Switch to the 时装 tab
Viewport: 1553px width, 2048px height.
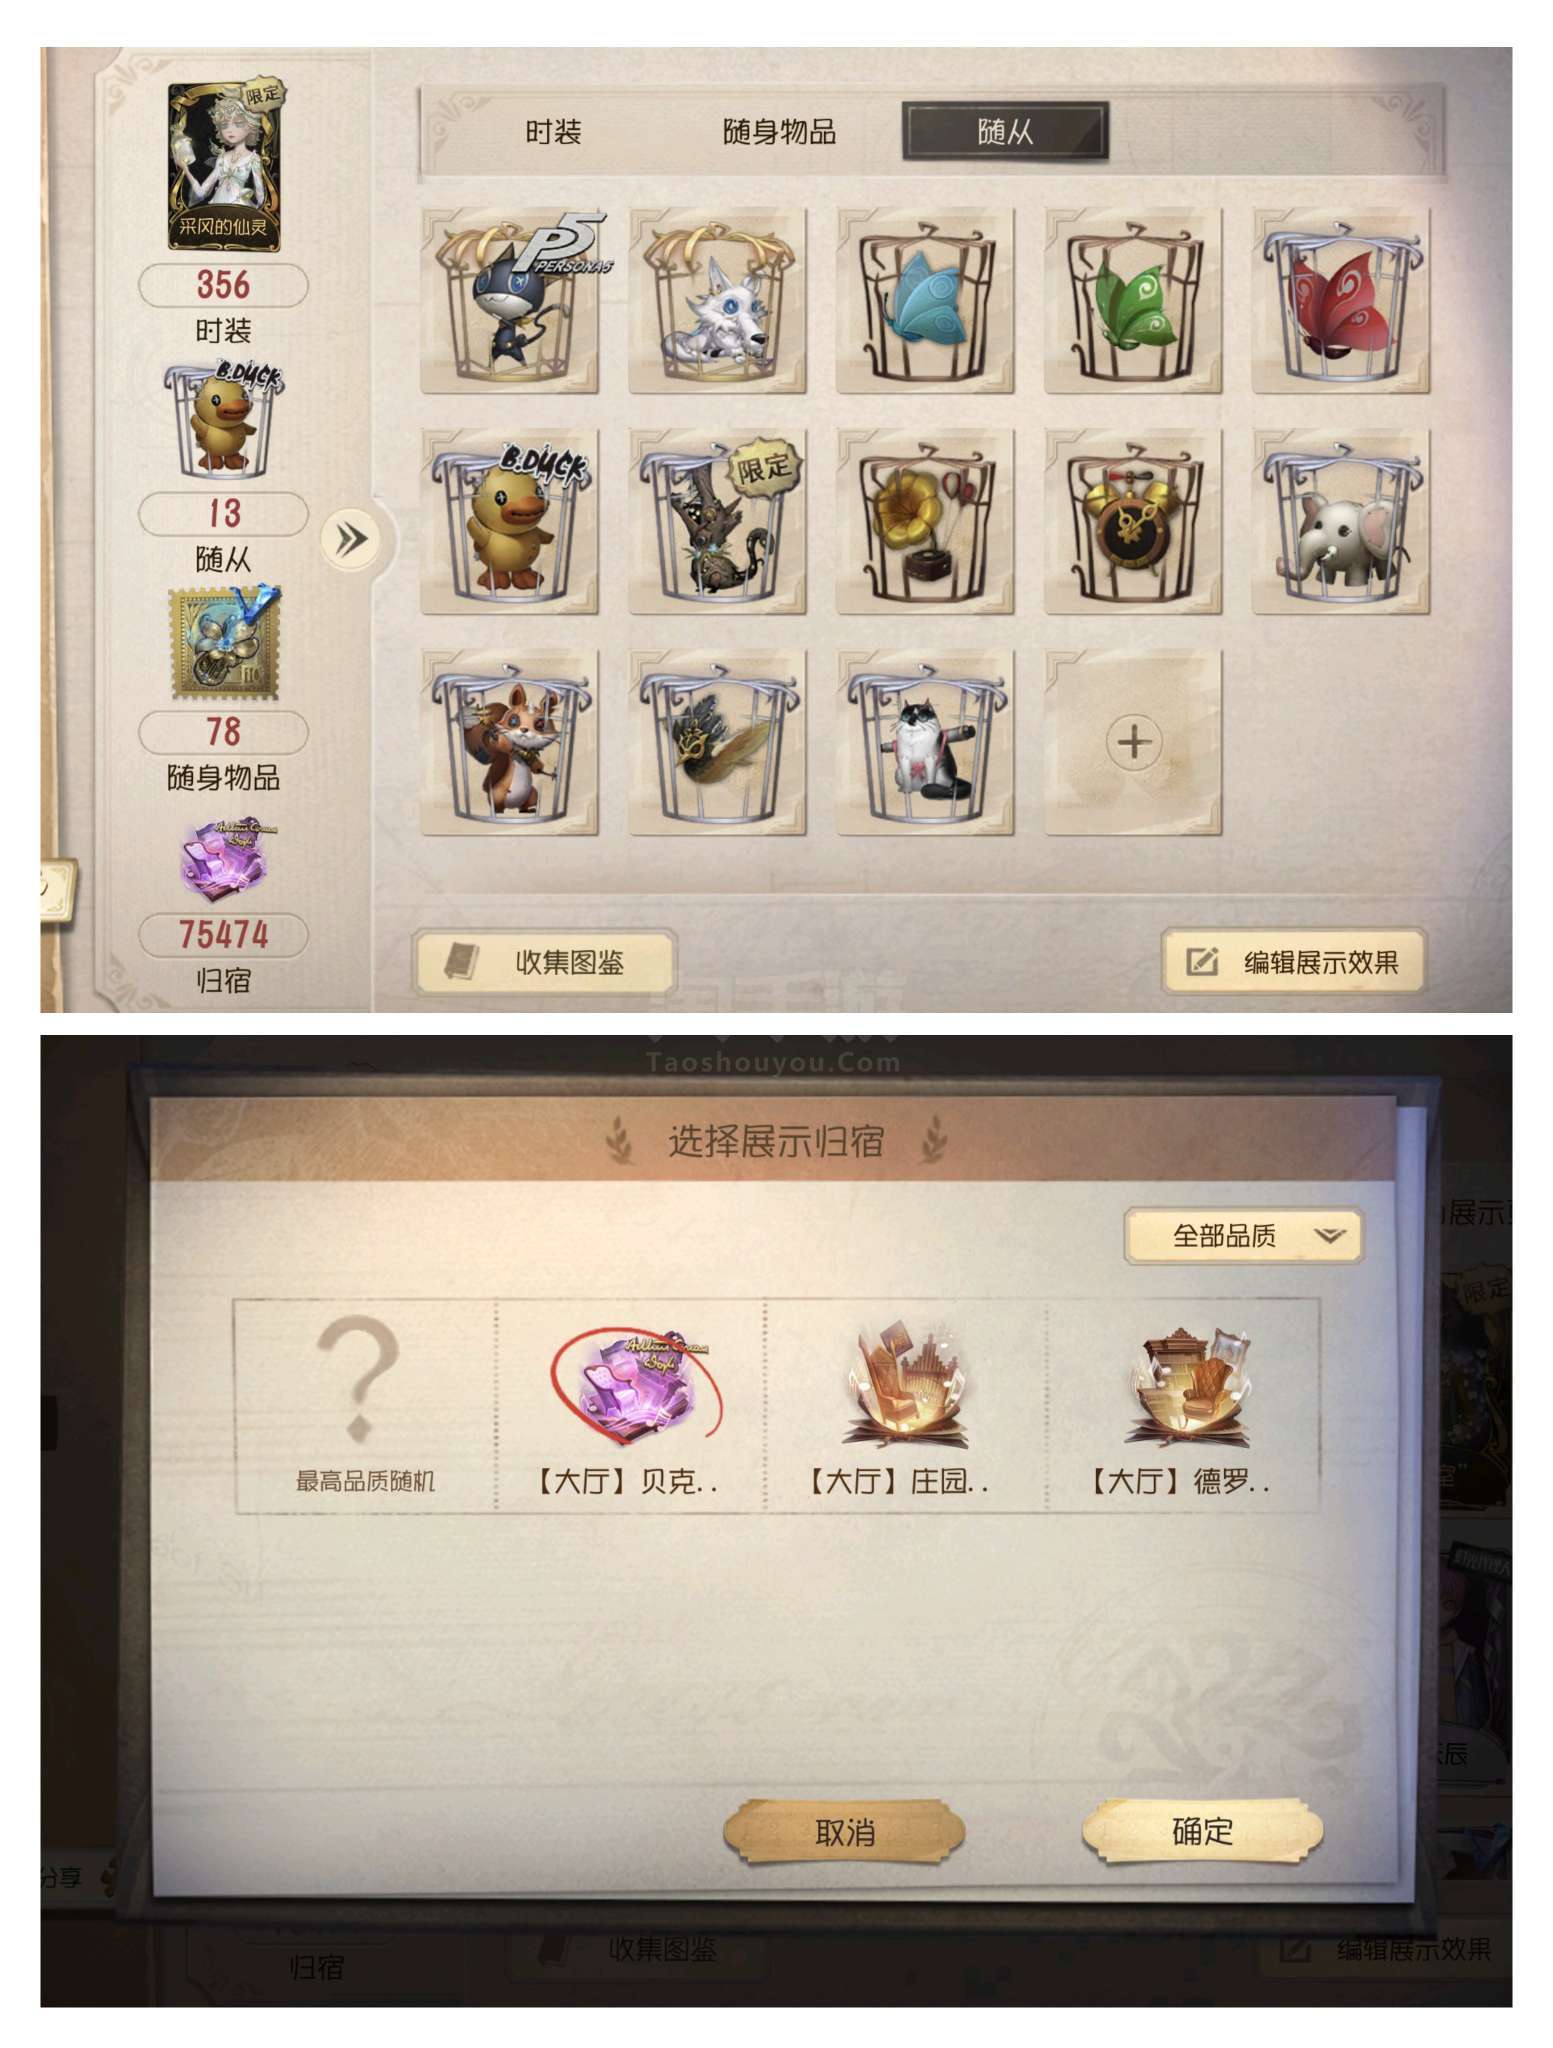[553, 131]
